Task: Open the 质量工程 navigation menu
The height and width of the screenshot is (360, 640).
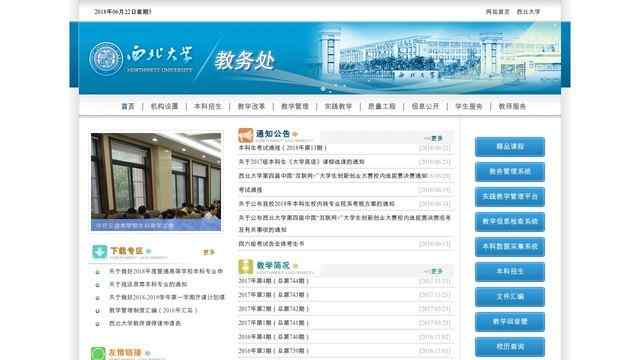Action: pos(382,107)
